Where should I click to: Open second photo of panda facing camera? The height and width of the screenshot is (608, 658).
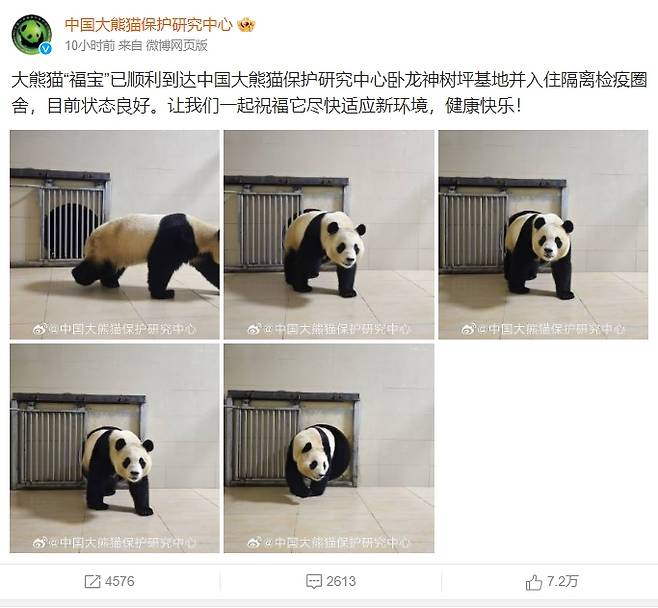[x=329, y=235]
